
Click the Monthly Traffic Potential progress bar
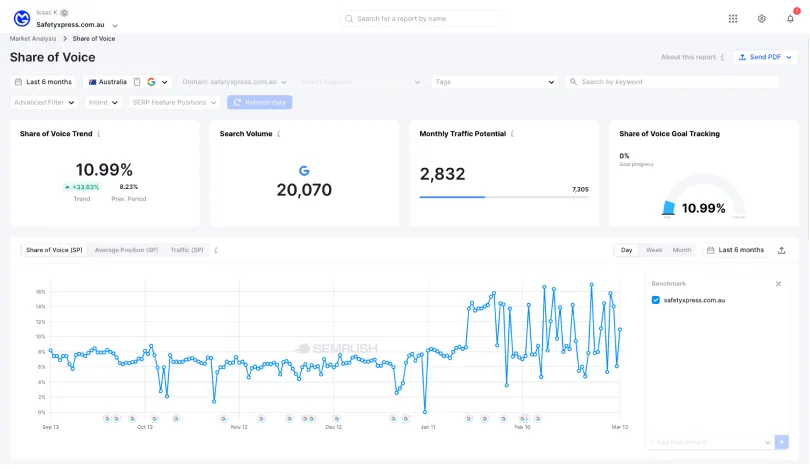tap(504, 197)
